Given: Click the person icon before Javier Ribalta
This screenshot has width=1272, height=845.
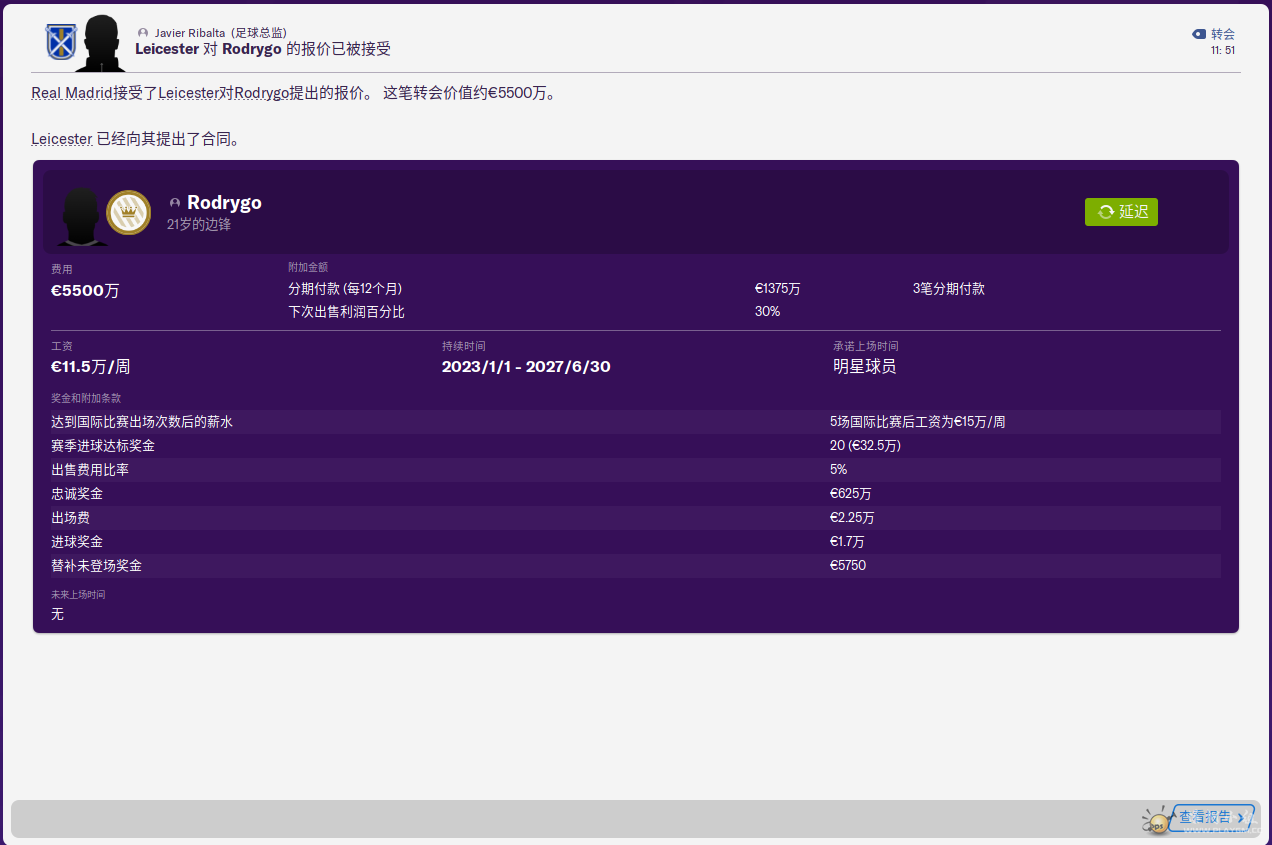Looking at the screenshot, I should click(143, 33).
